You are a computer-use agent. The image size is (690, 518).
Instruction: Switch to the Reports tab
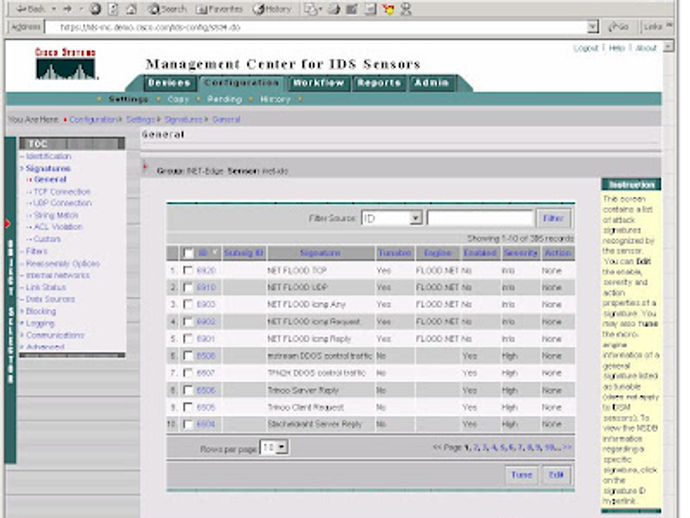coord(379,83)
